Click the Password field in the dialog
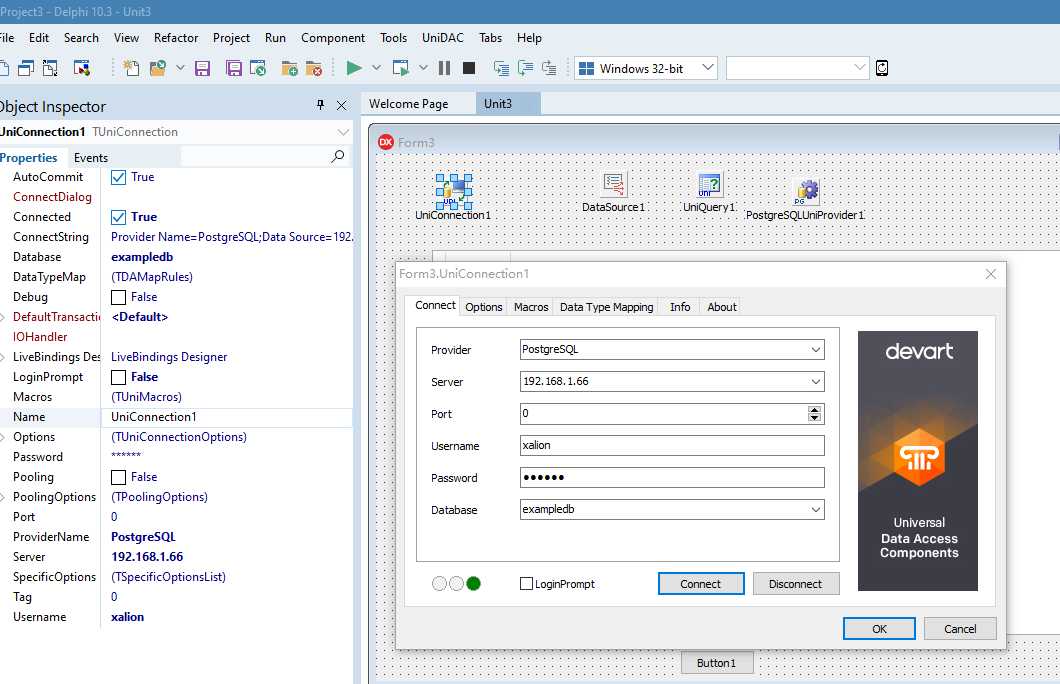Viewport: 1060px width, 684px height. [x=672, y=477]
